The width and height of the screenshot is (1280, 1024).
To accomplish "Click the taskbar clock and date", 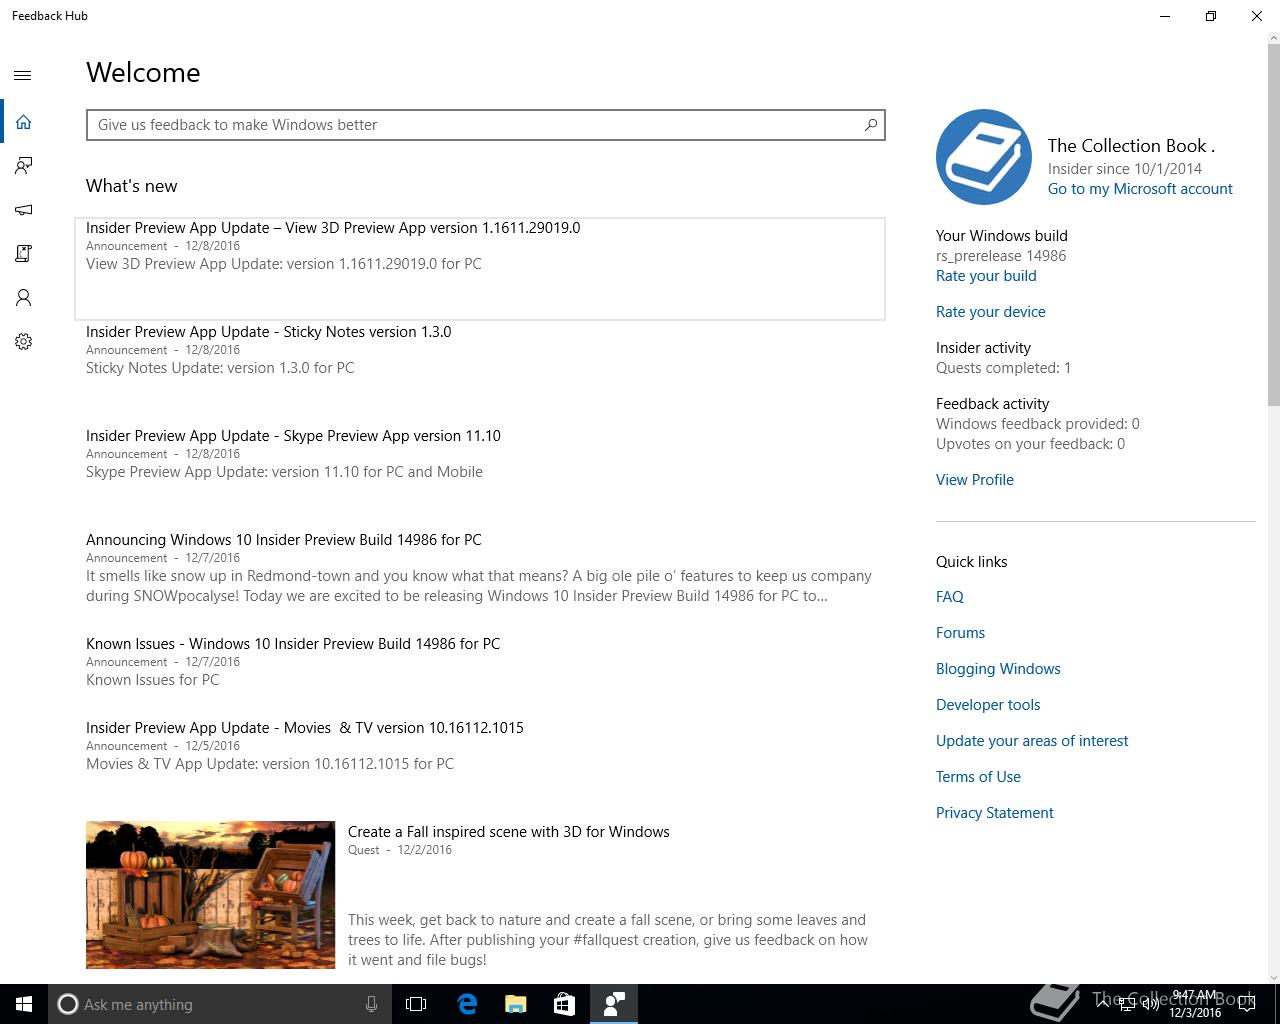I will point(1195,1004).
